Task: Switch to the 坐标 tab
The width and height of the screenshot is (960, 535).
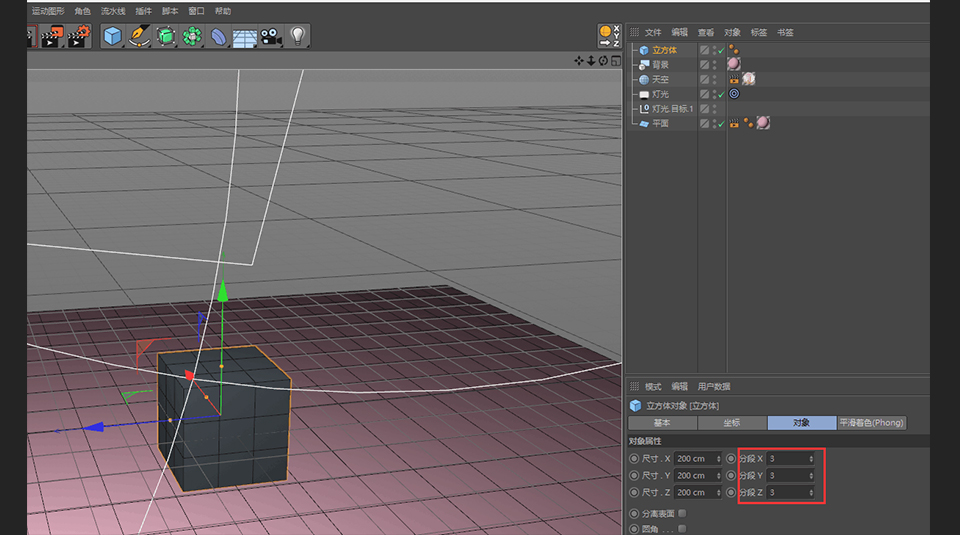Action: pyautogui.click(x=731, y=423)
